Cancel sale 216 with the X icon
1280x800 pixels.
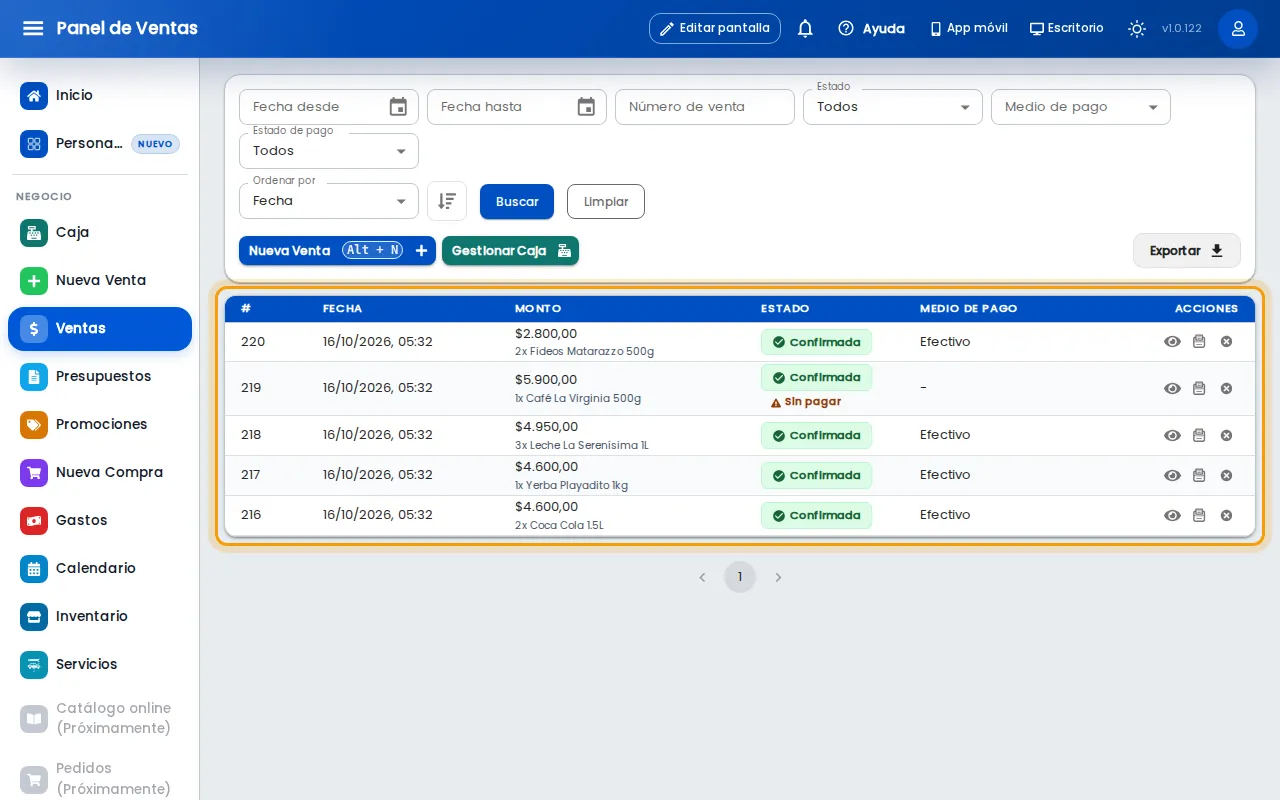1226,516
